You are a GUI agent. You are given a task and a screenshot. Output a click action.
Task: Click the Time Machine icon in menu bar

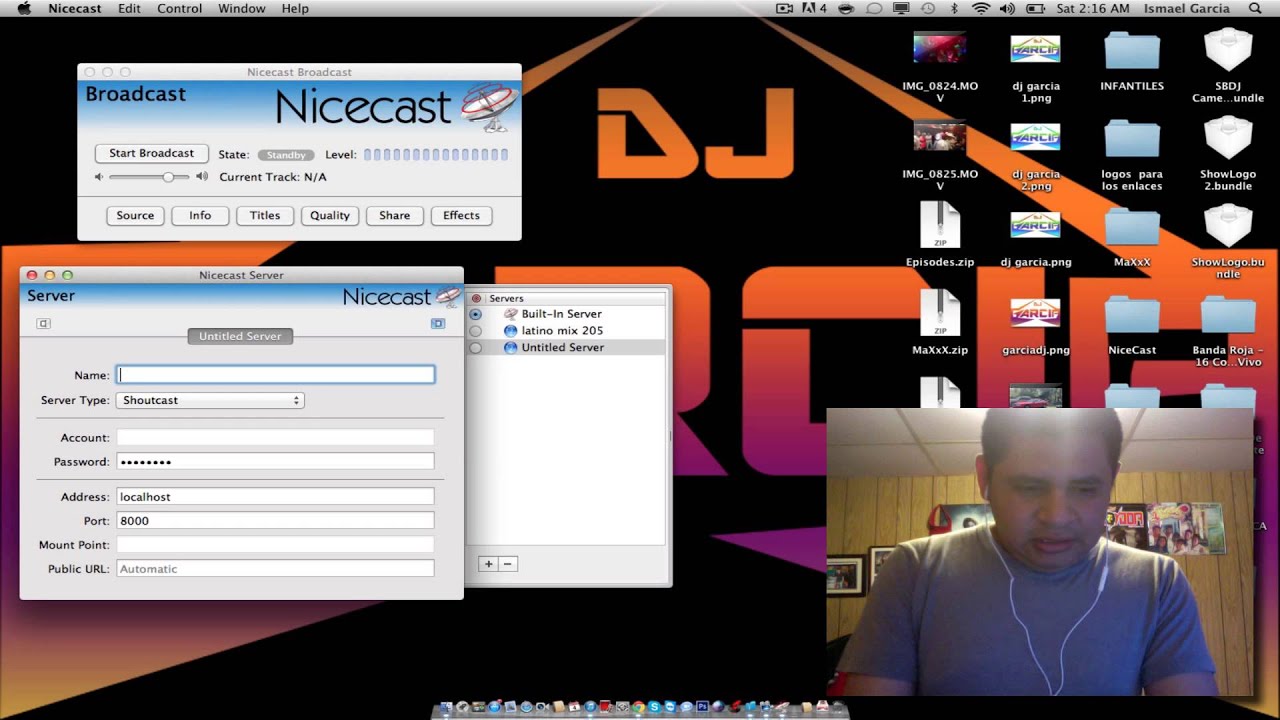(929, 8)
